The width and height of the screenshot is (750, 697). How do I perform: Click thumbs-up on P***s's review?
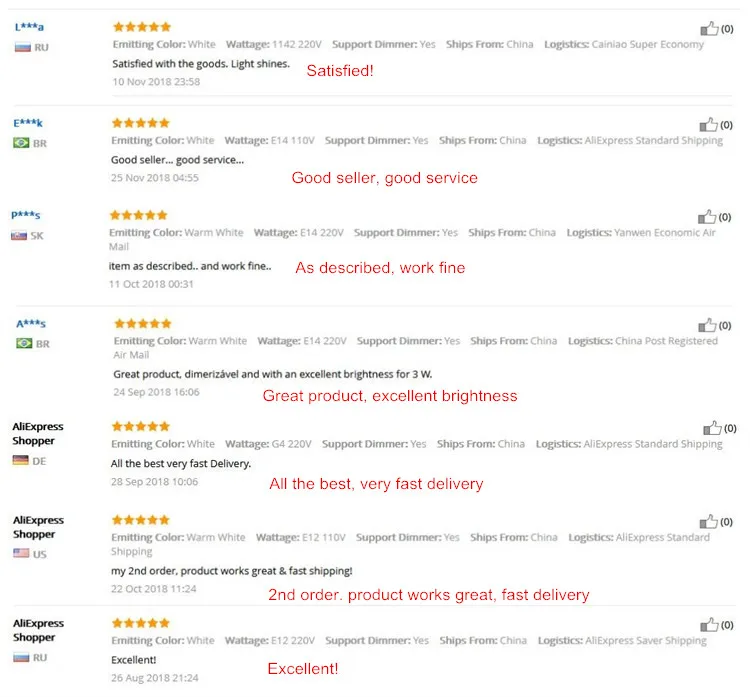point(706,217)
